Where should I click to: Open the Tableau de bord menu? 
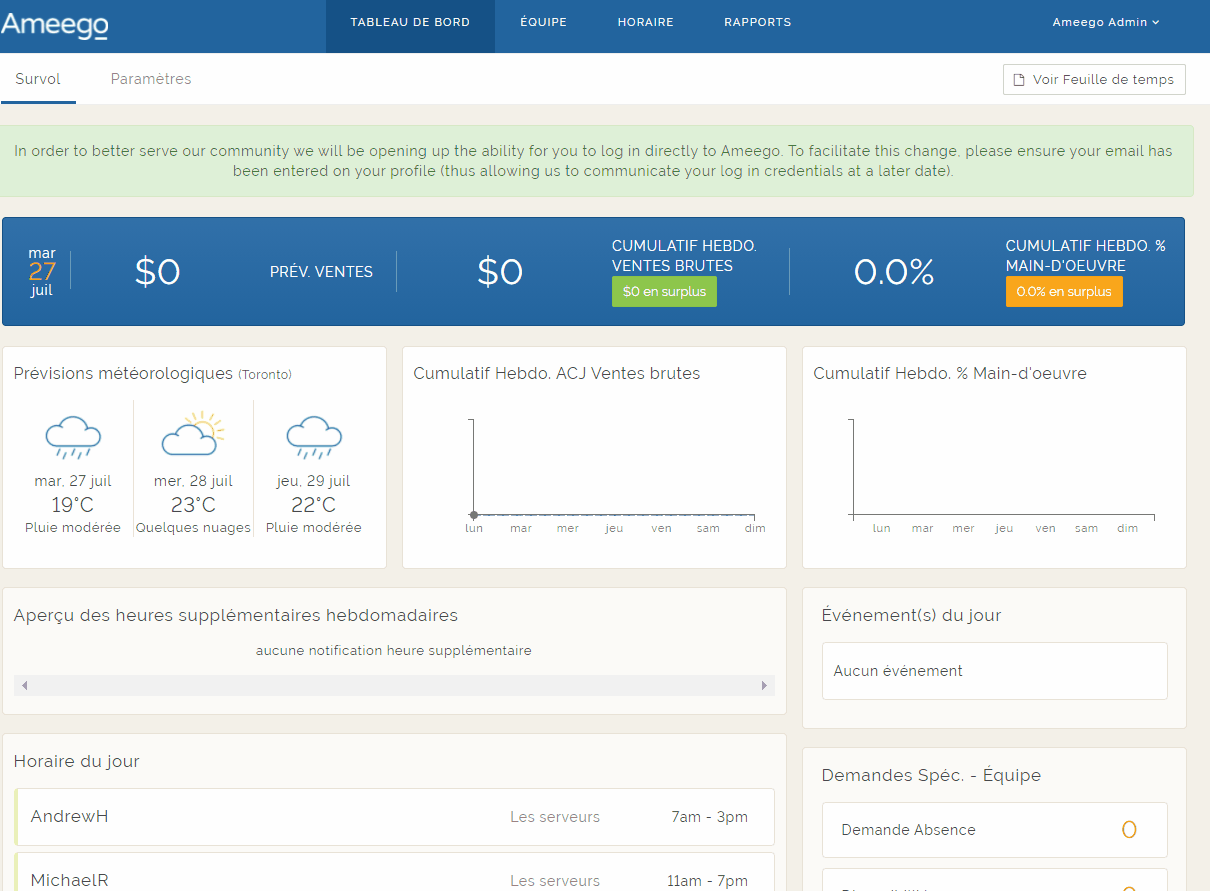410,23
